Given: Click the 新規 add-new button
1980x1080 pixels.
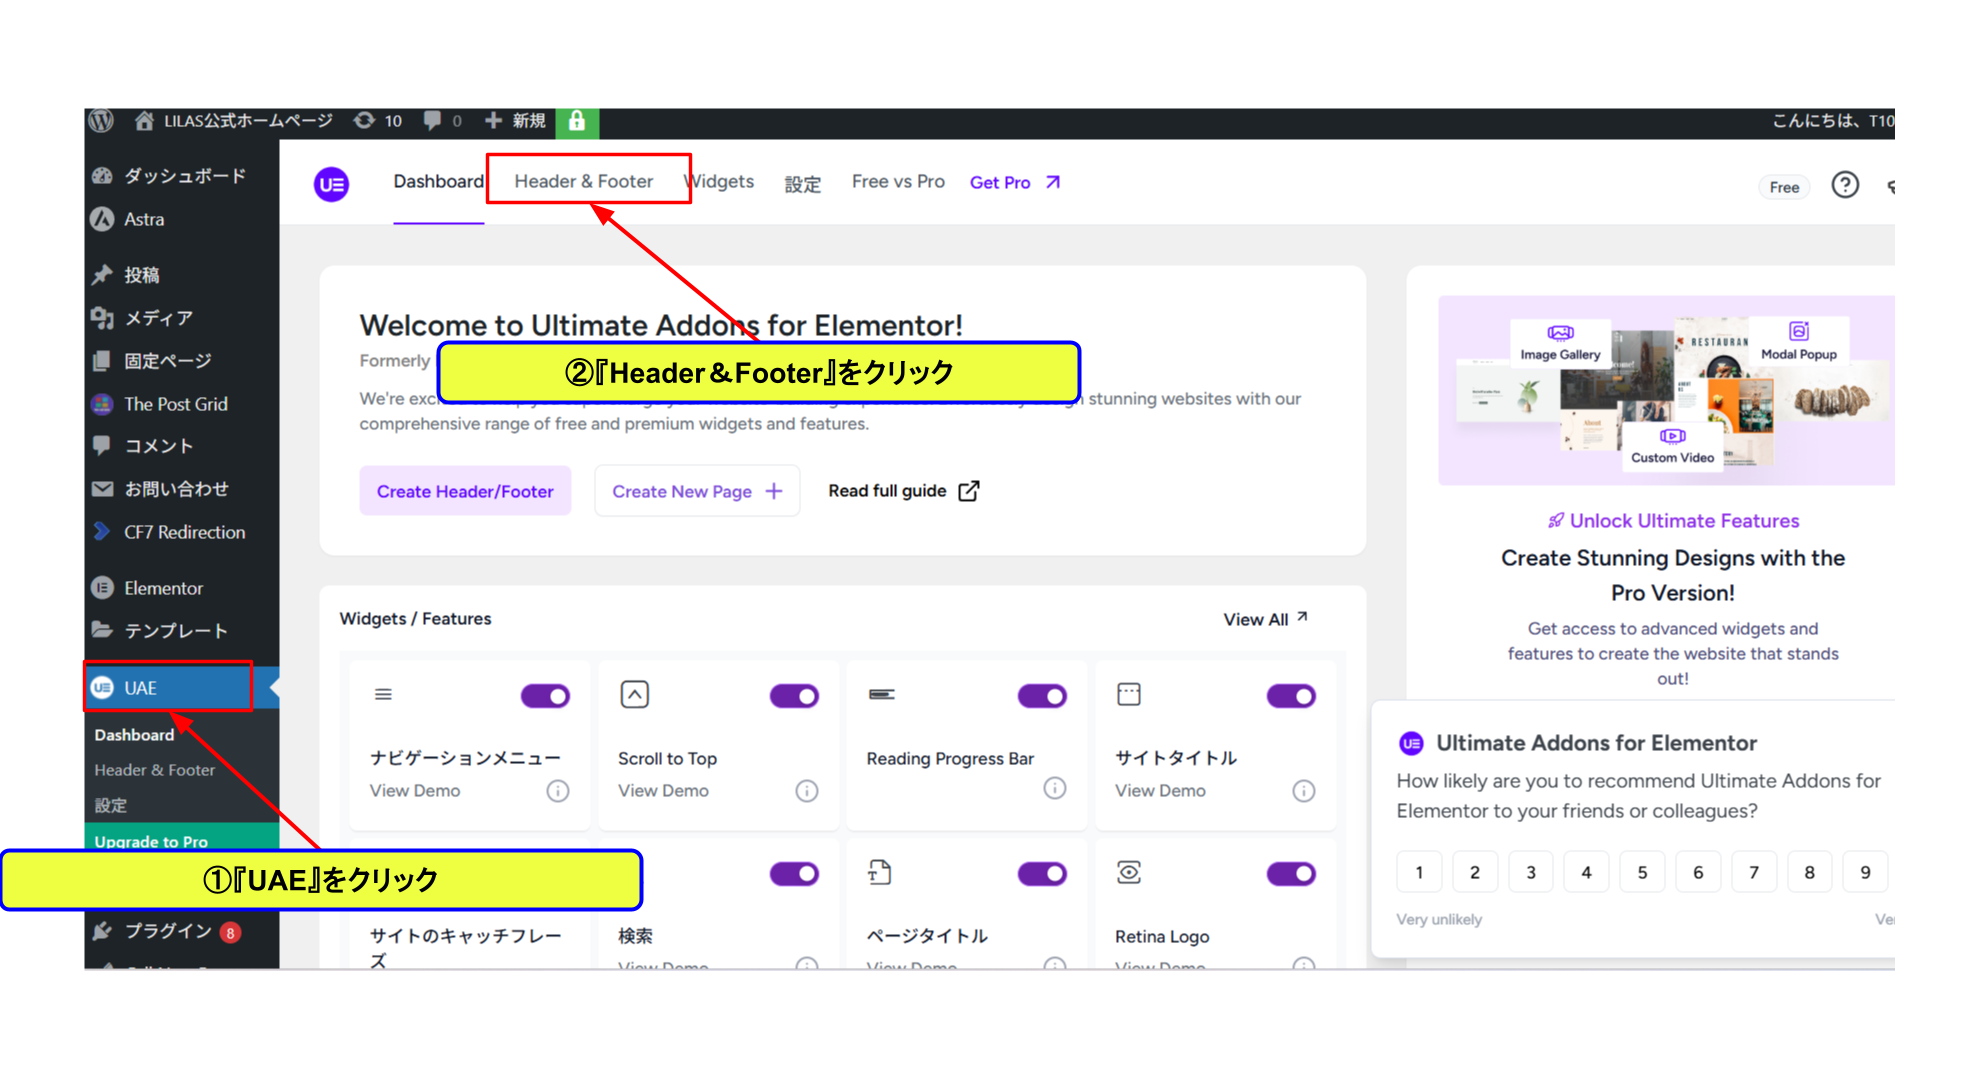Looking at the screenshot, I should 515,121.
